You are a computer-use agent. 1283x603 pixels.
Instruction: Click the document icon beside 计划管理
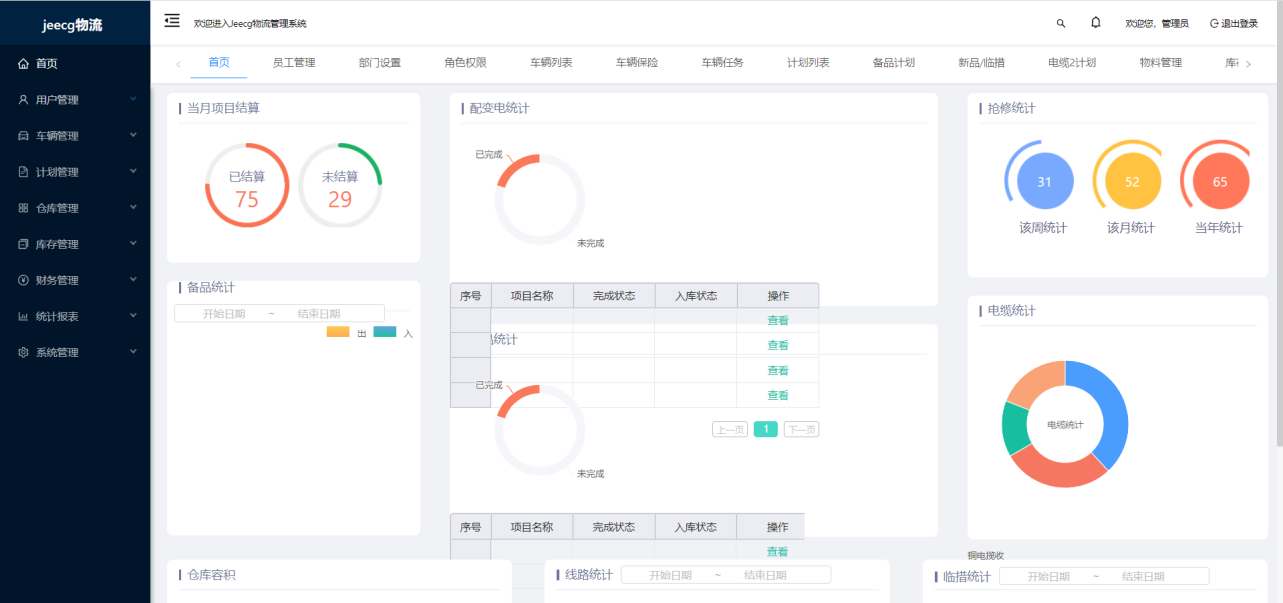pyautogui.click(x=24, y=172)
